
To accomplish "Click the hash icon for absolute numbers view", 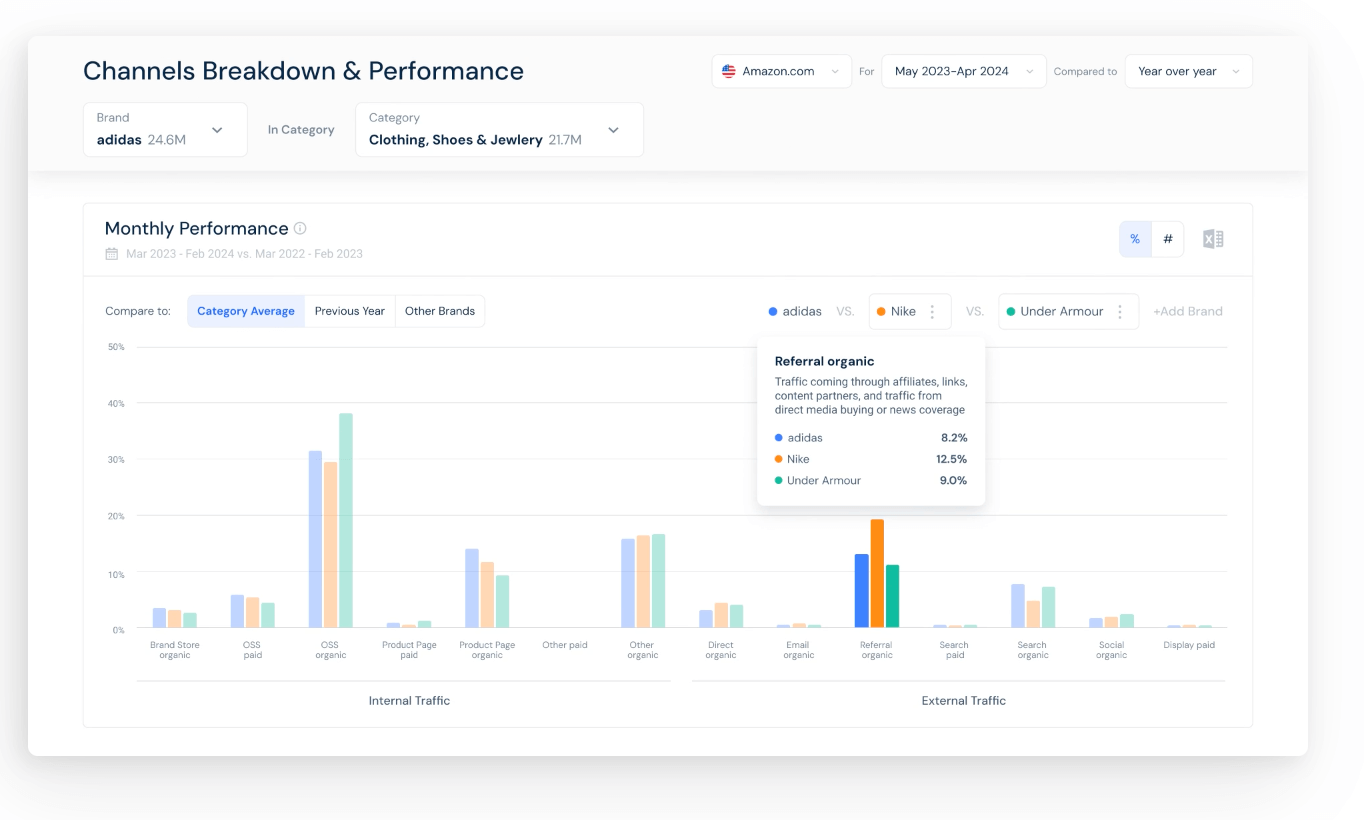I will pyautogui.click(x=1166, y=239).
